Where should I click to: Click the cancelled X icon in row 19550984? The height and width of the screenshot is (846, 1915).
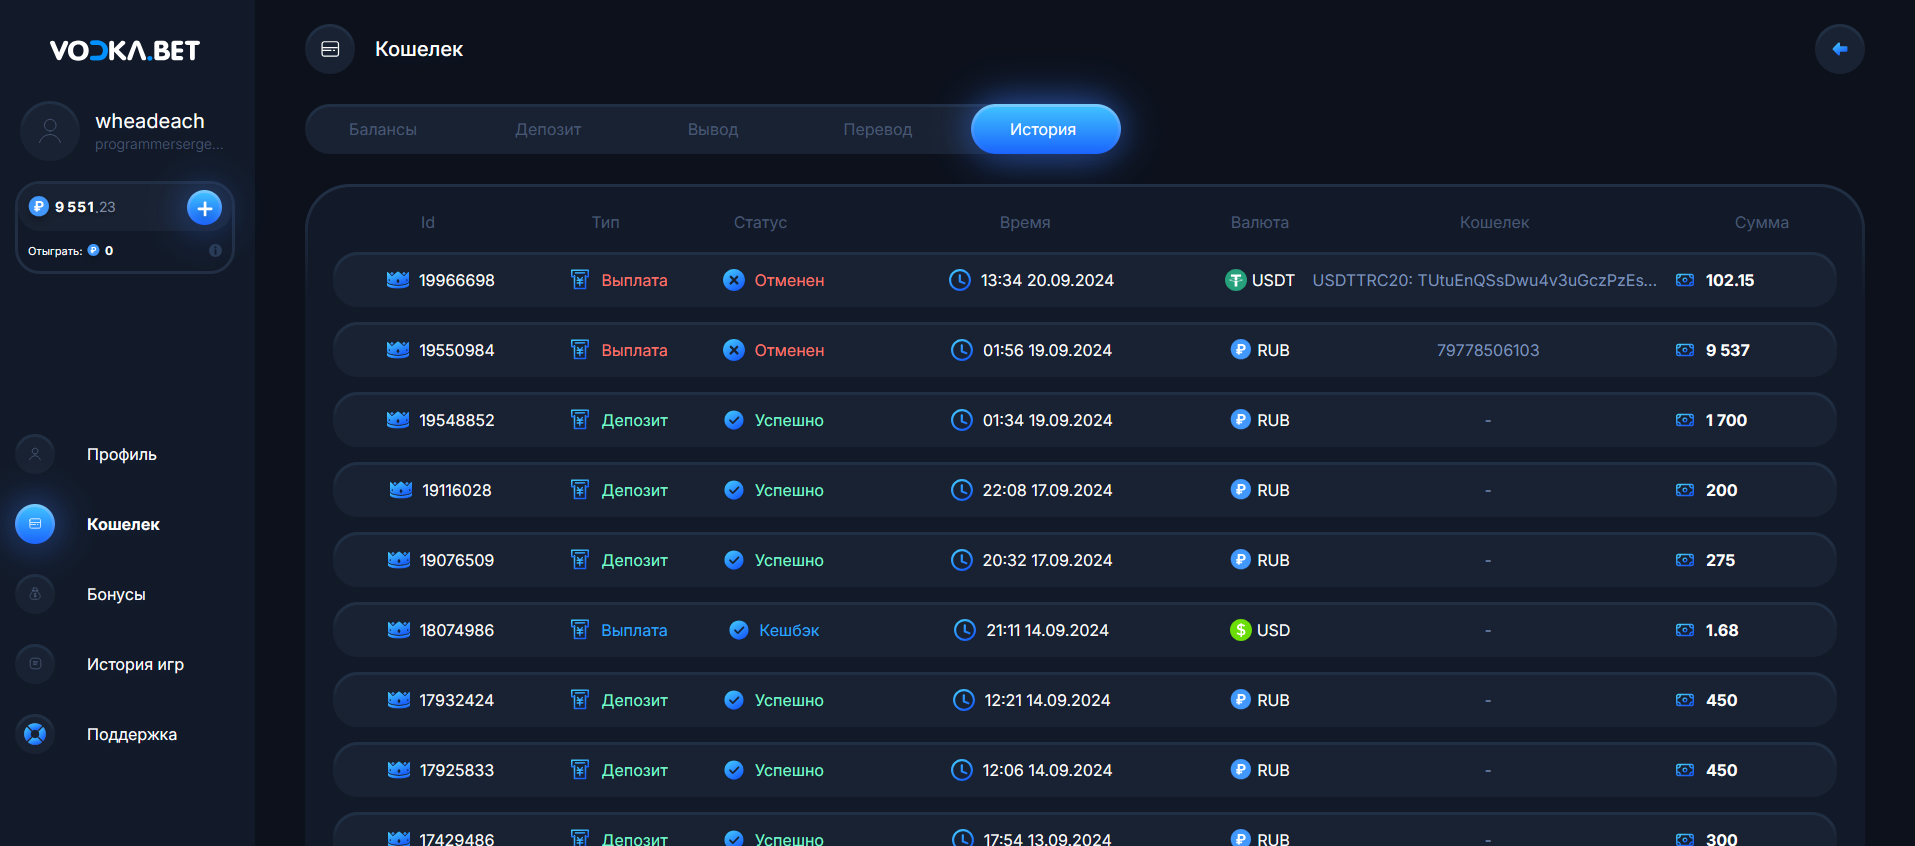(x=734, y=350)
